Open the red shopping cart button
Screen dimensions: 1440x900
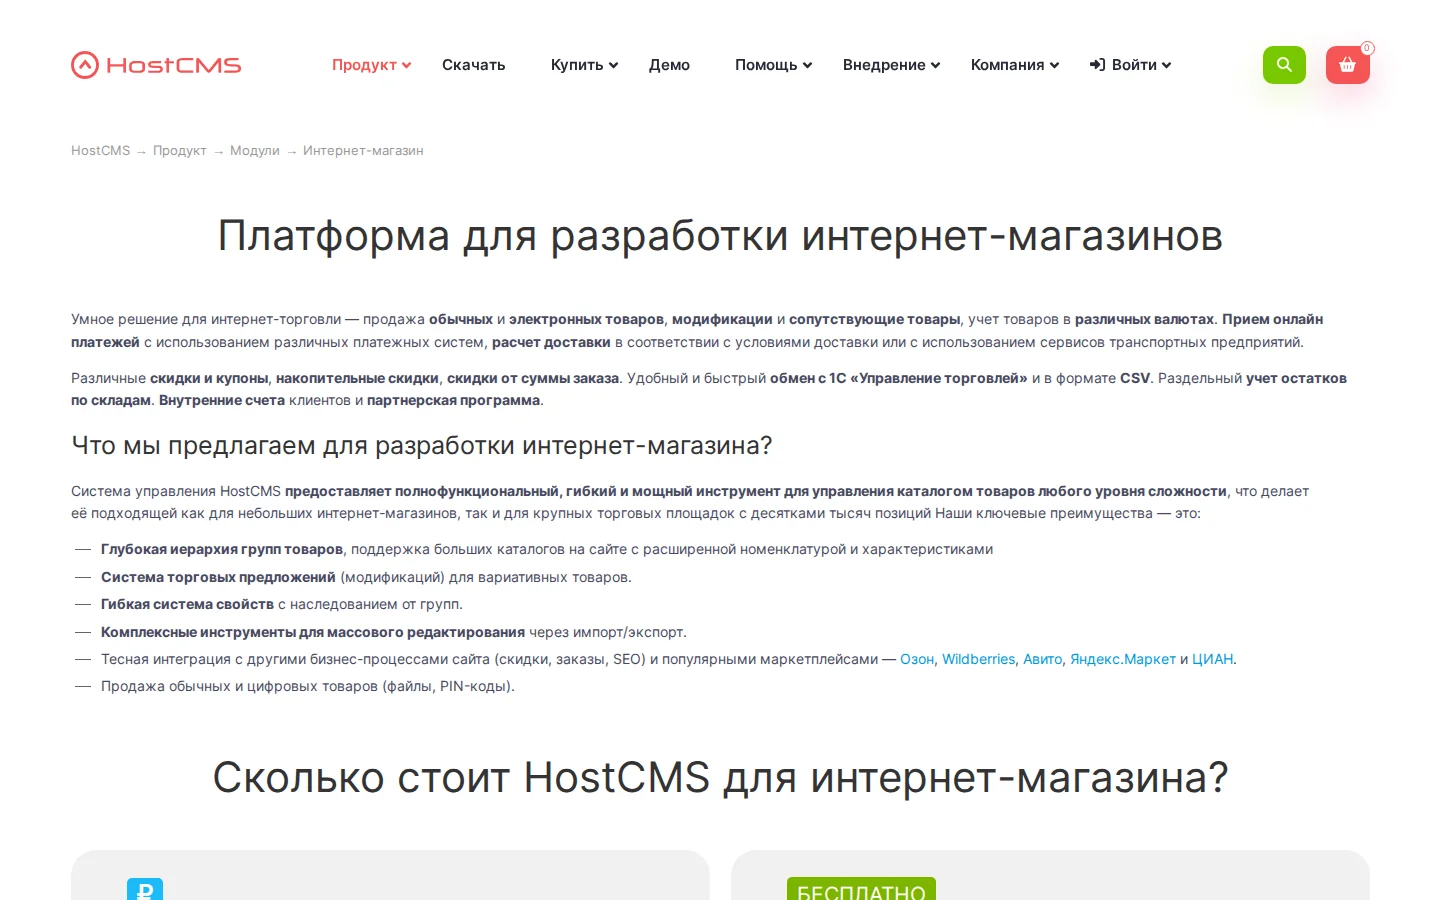pyautogui.click(x=1347, y=65)
